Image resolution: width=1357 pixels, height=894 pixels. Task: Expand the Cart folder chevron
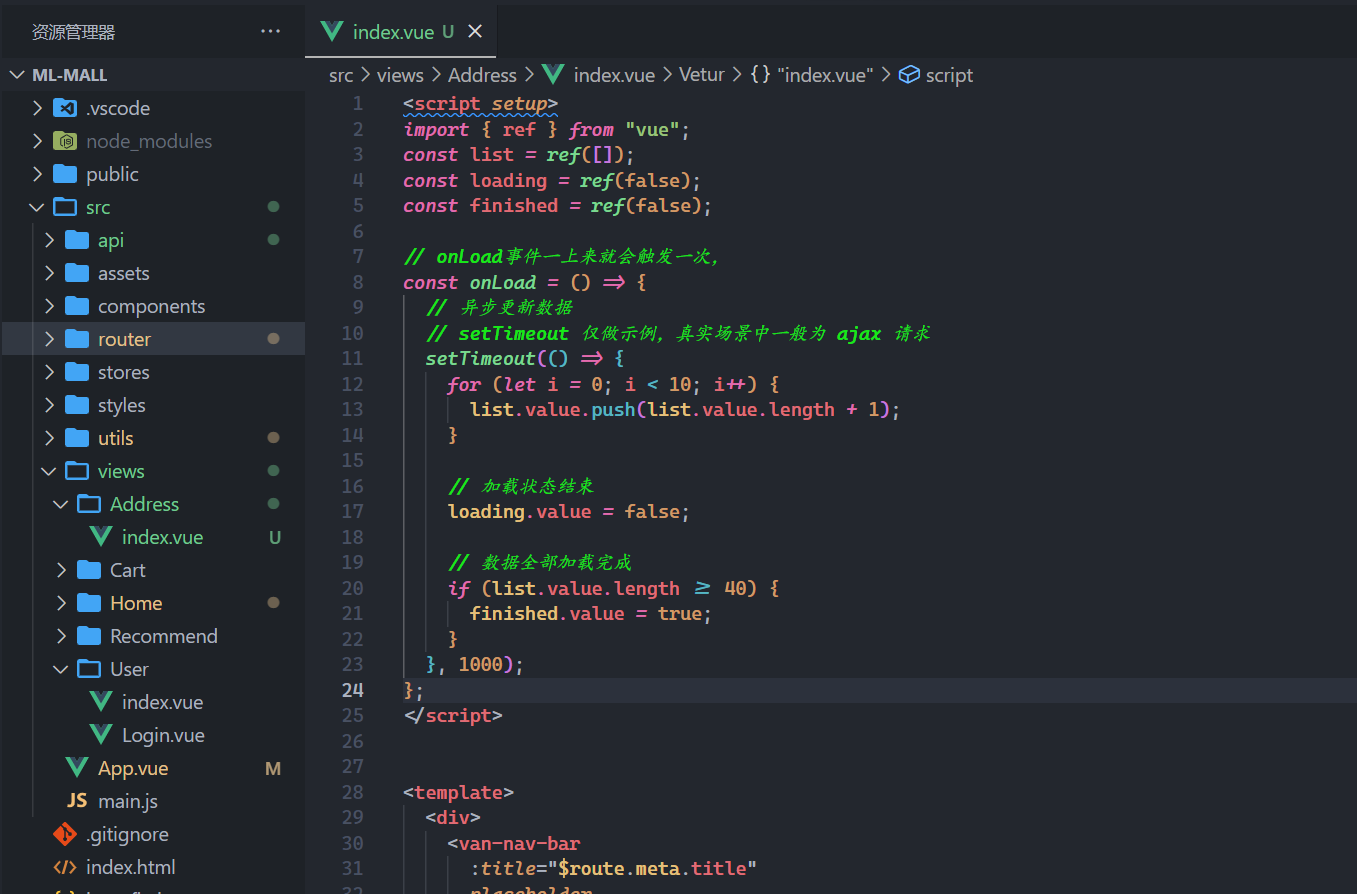click(x=61, y=570)
